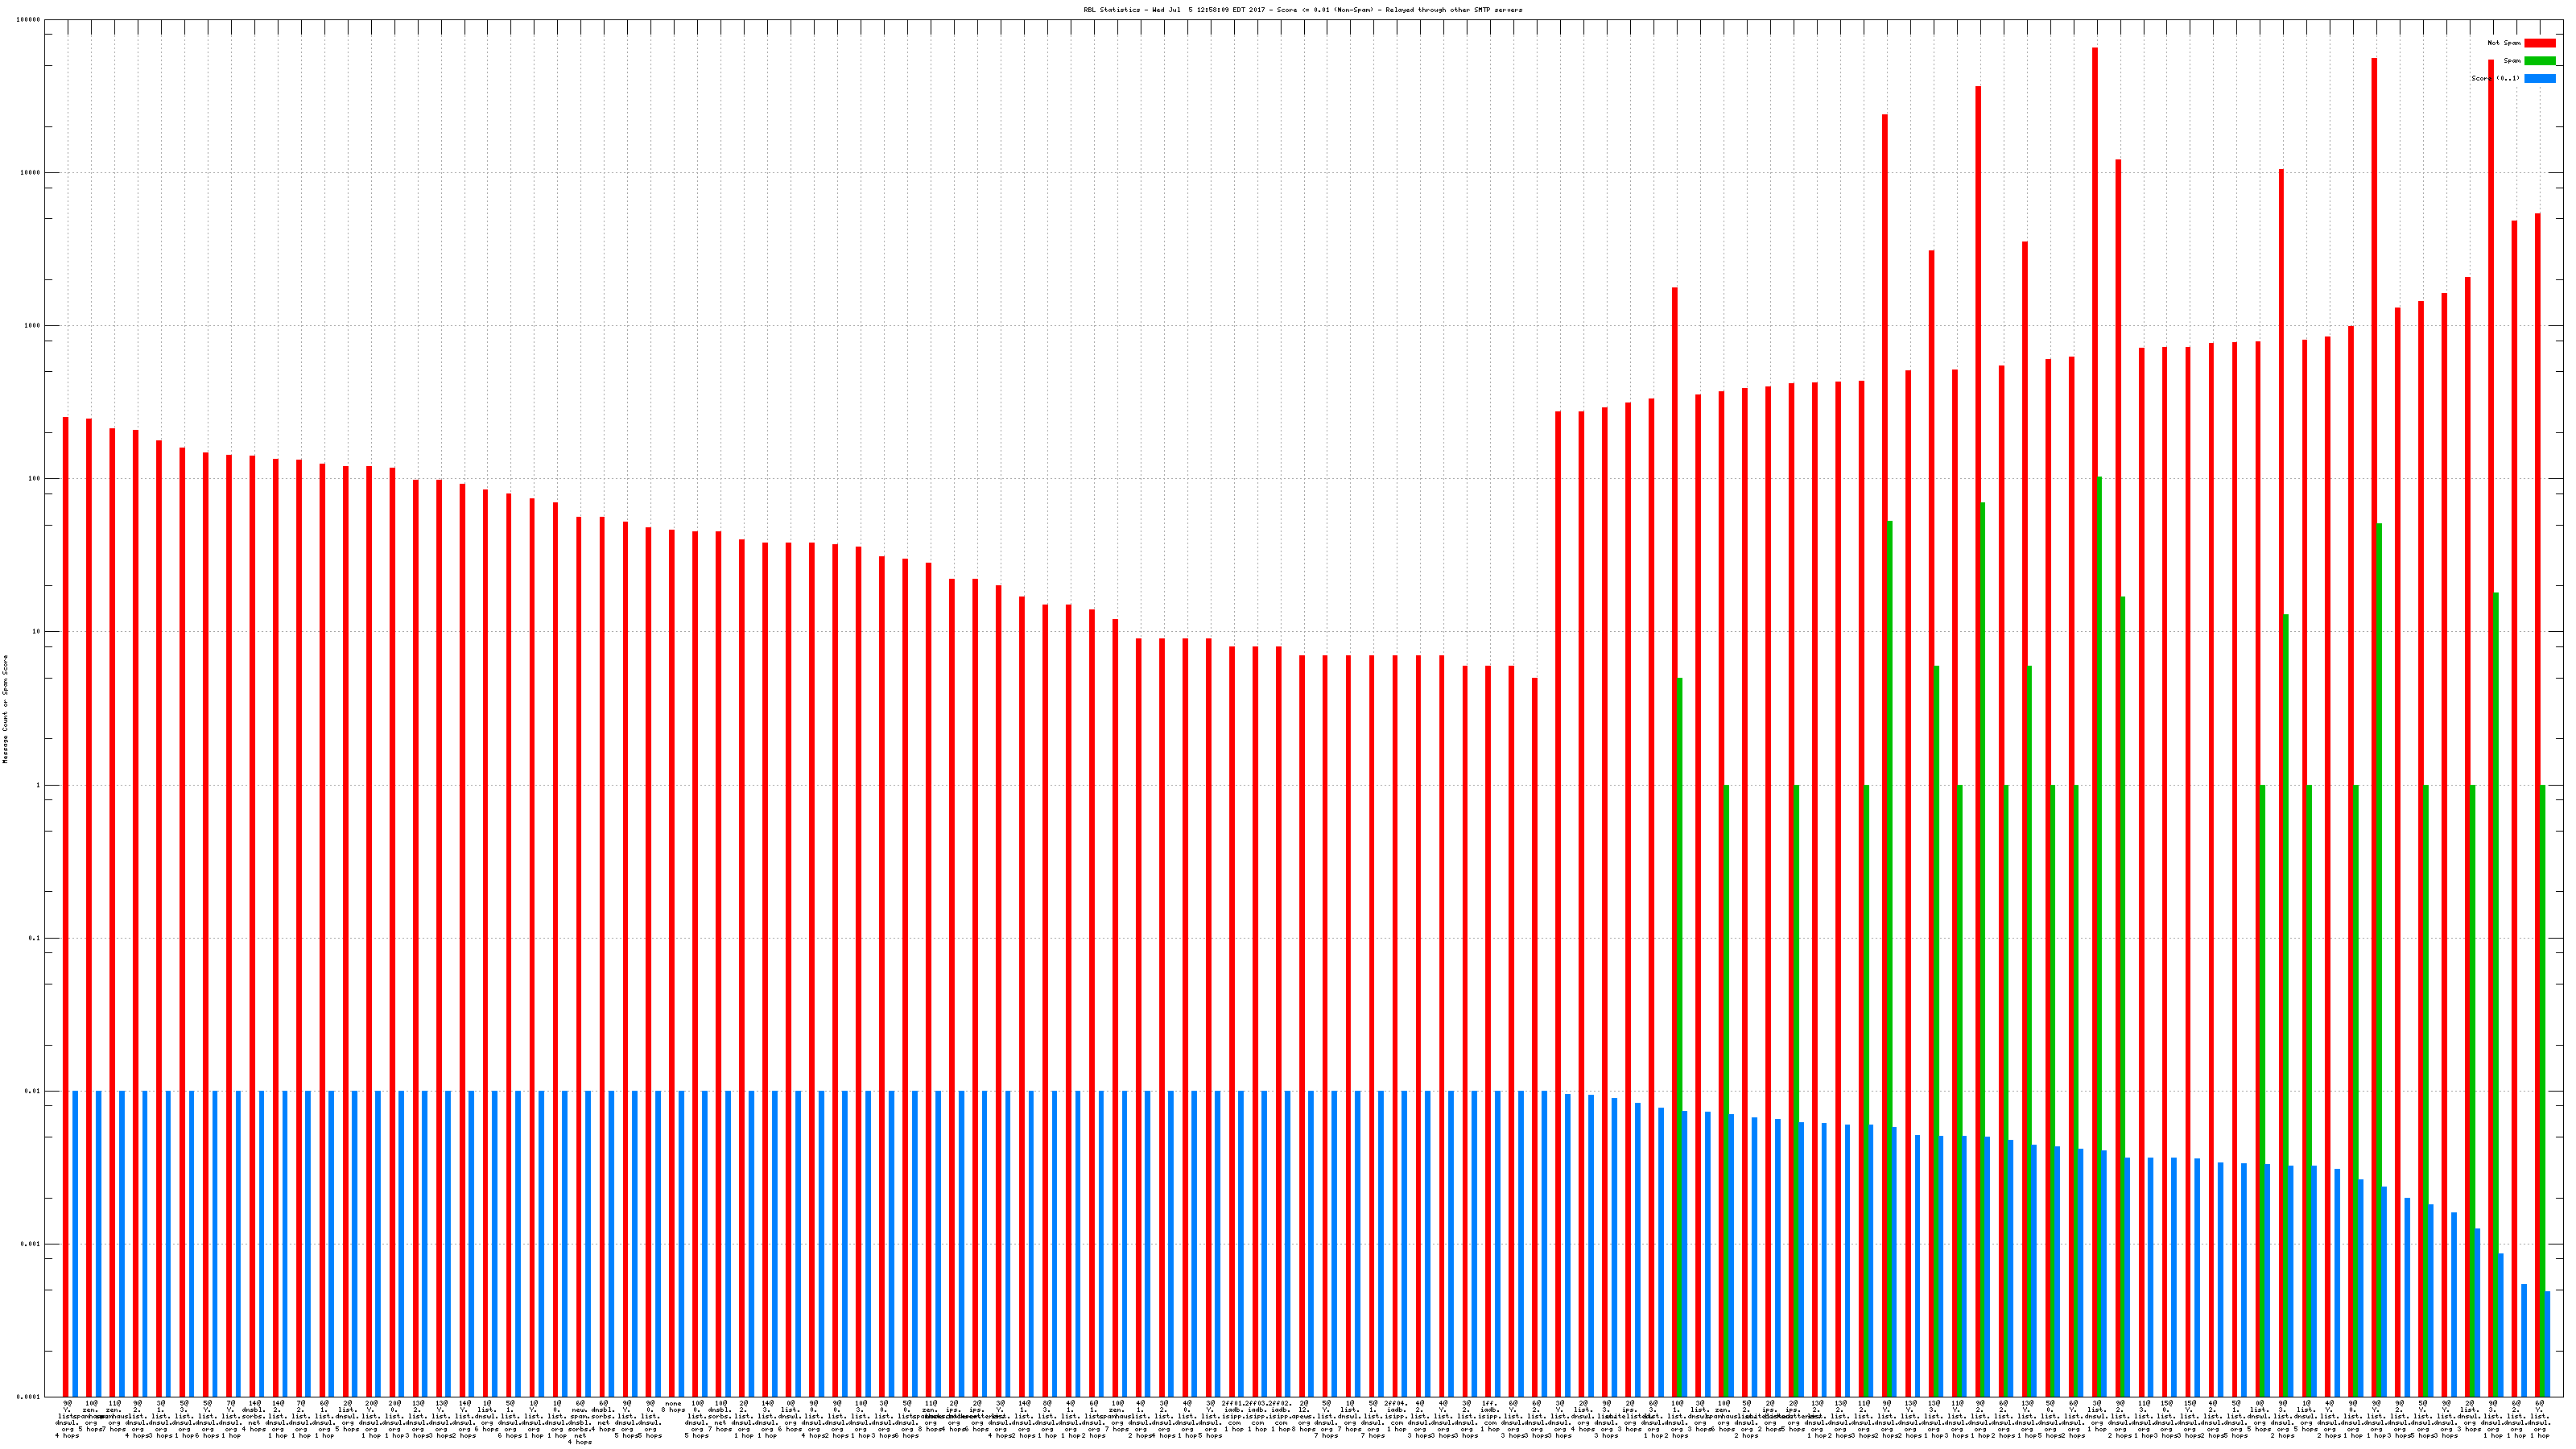This screenshot has height=1449, width=2576.
Task: Click the Not Spam legend label
Action: pyautogui.click(x=2504, y=43)
